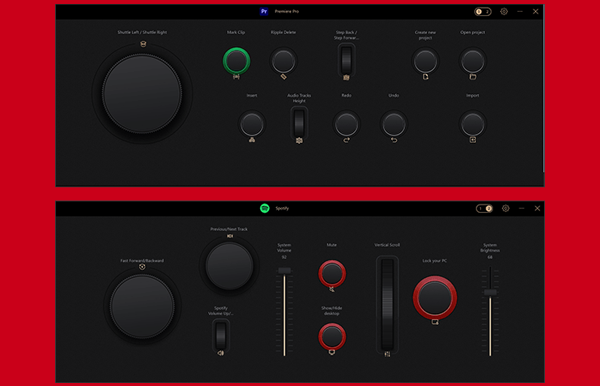Click the Spotify Volume Up wheel

pos(221,335)
